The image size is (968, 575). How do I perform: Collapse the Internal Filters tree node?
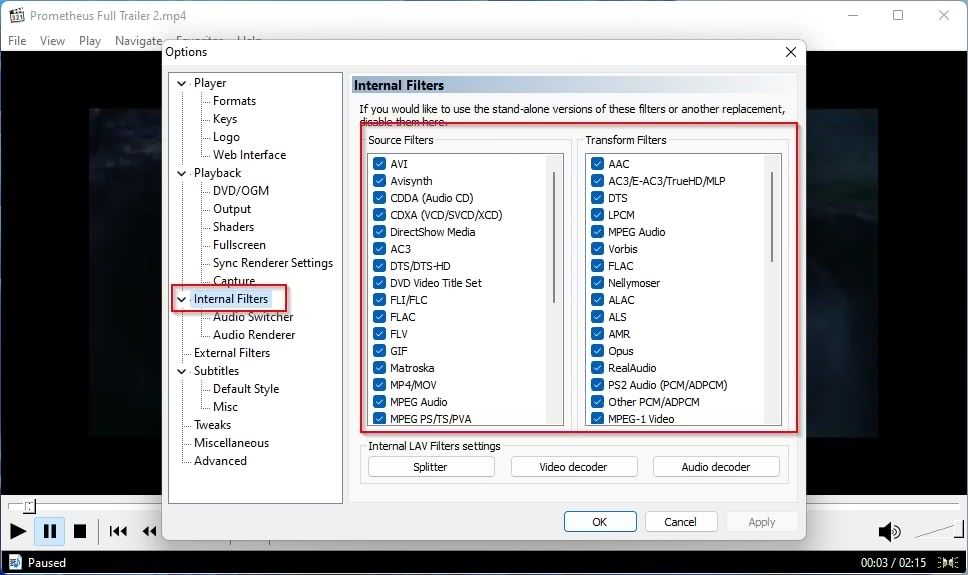pyautogui.click(x=182, y=299)
